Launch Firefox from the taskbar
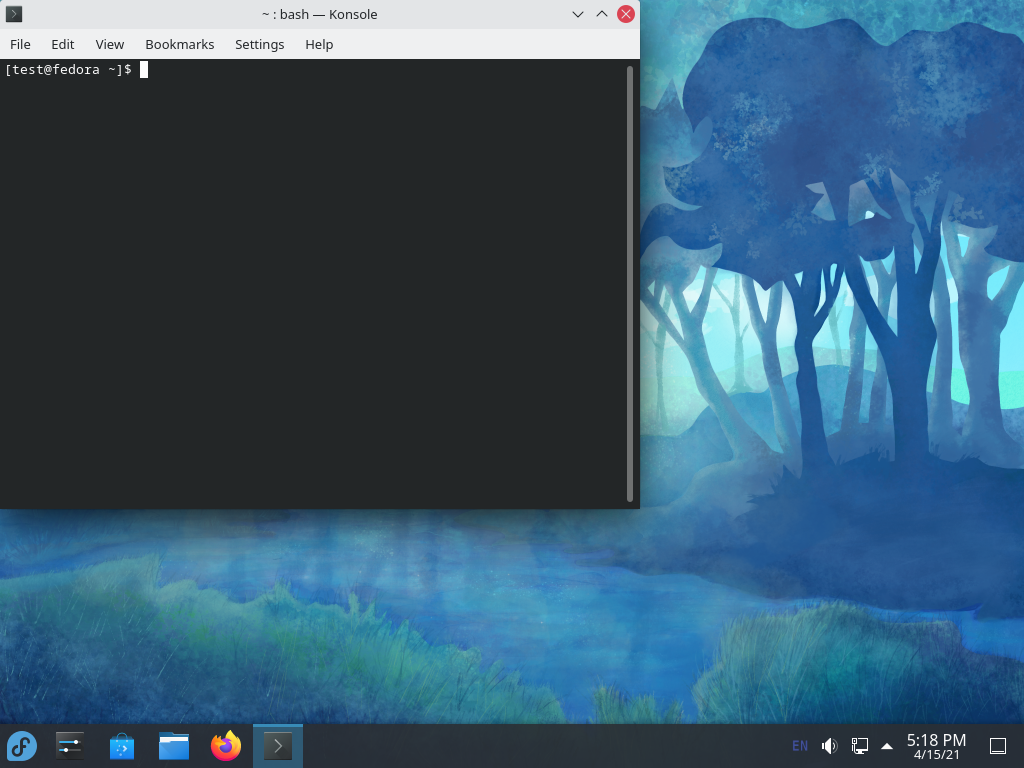The image size is (1024, 768). click(226, 746)
